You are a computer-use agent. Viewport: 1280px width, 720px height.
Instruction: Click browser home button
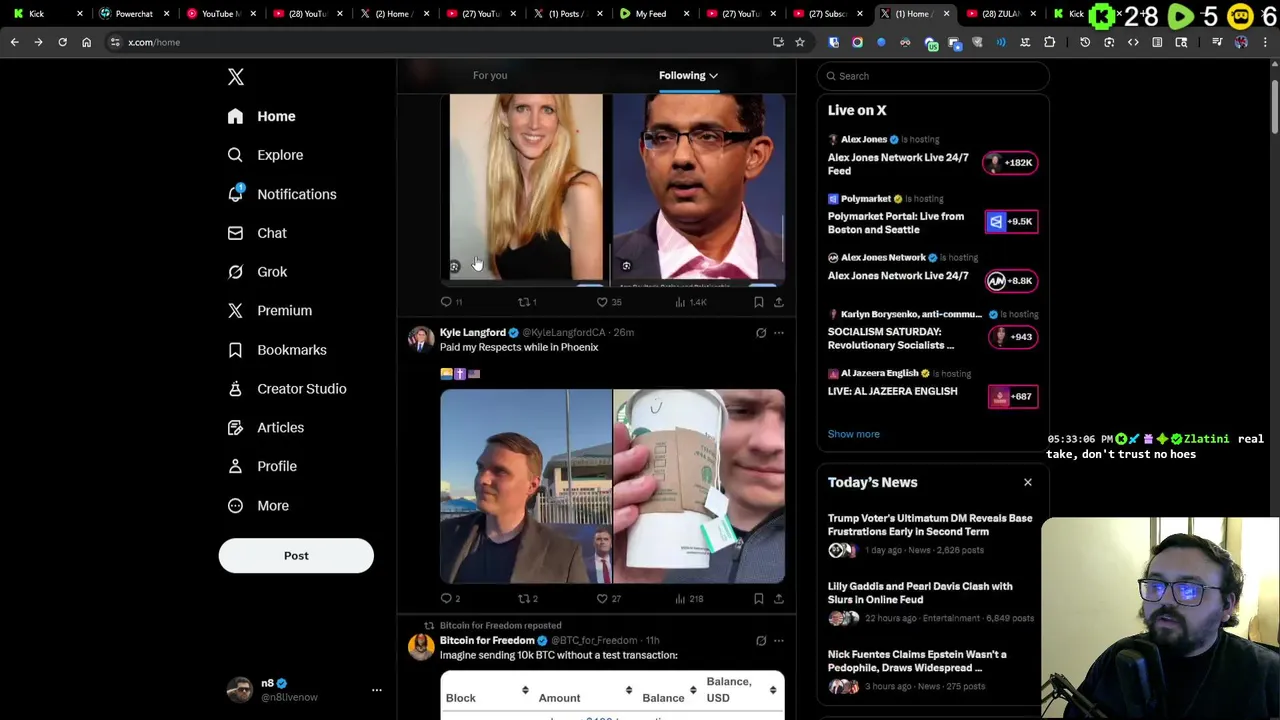86,42
